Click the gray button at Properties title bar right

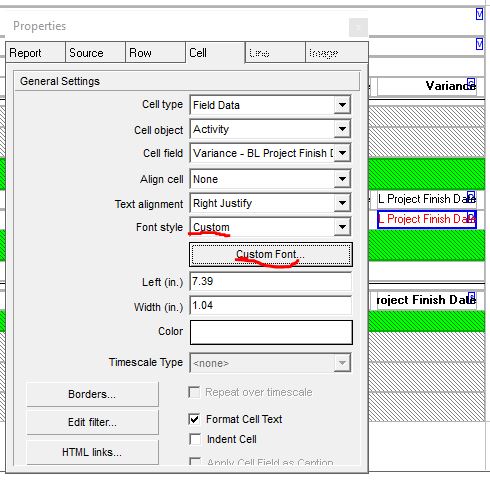tap(358, 27)
